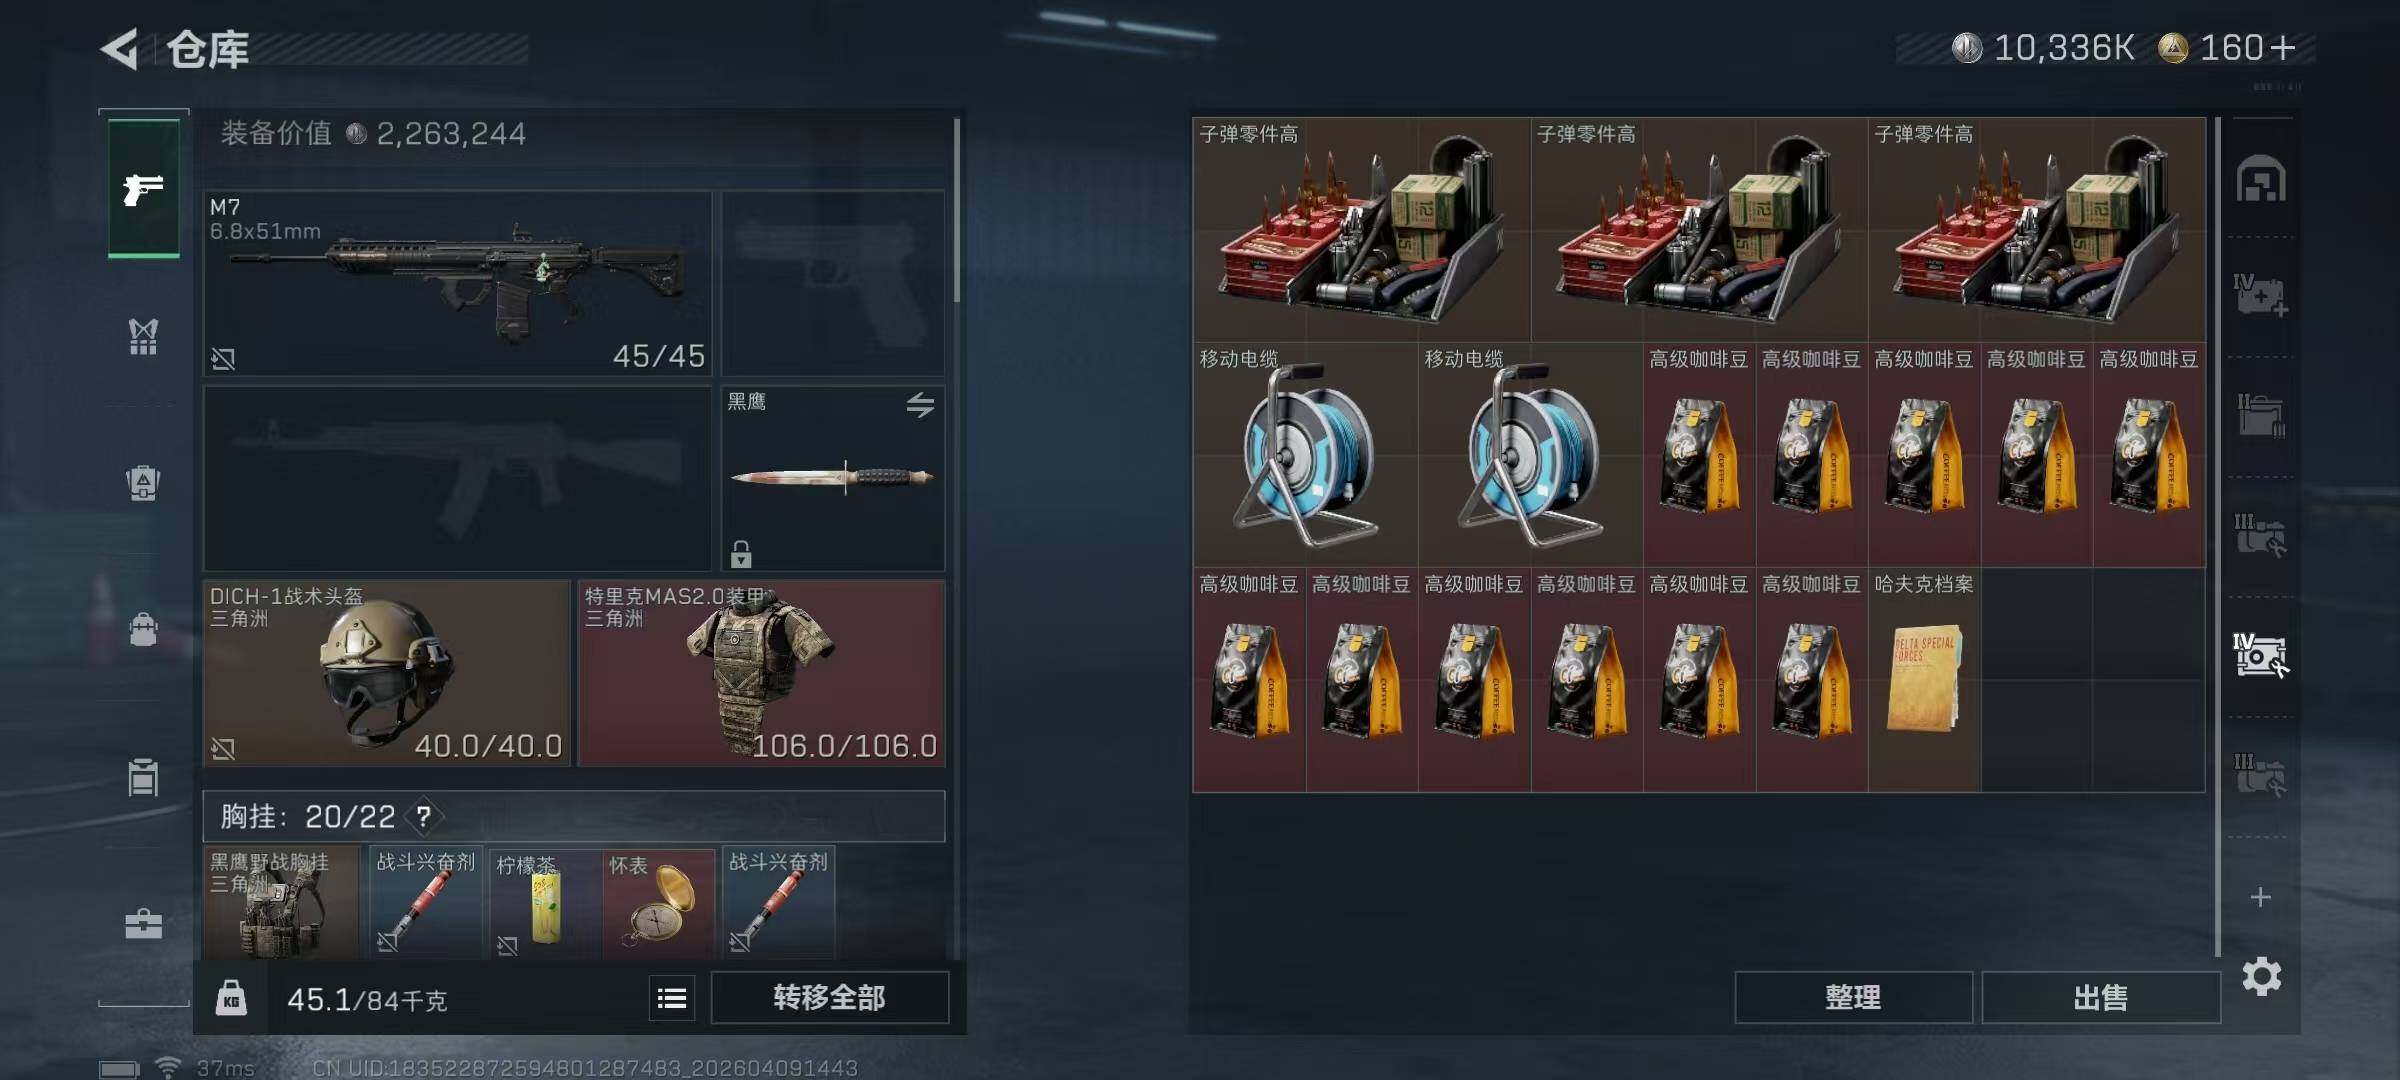The width and height of the screenshot is (2400, 1080).
Task: Switch to the level IV medical box tab
Action: pos(2261,295)
